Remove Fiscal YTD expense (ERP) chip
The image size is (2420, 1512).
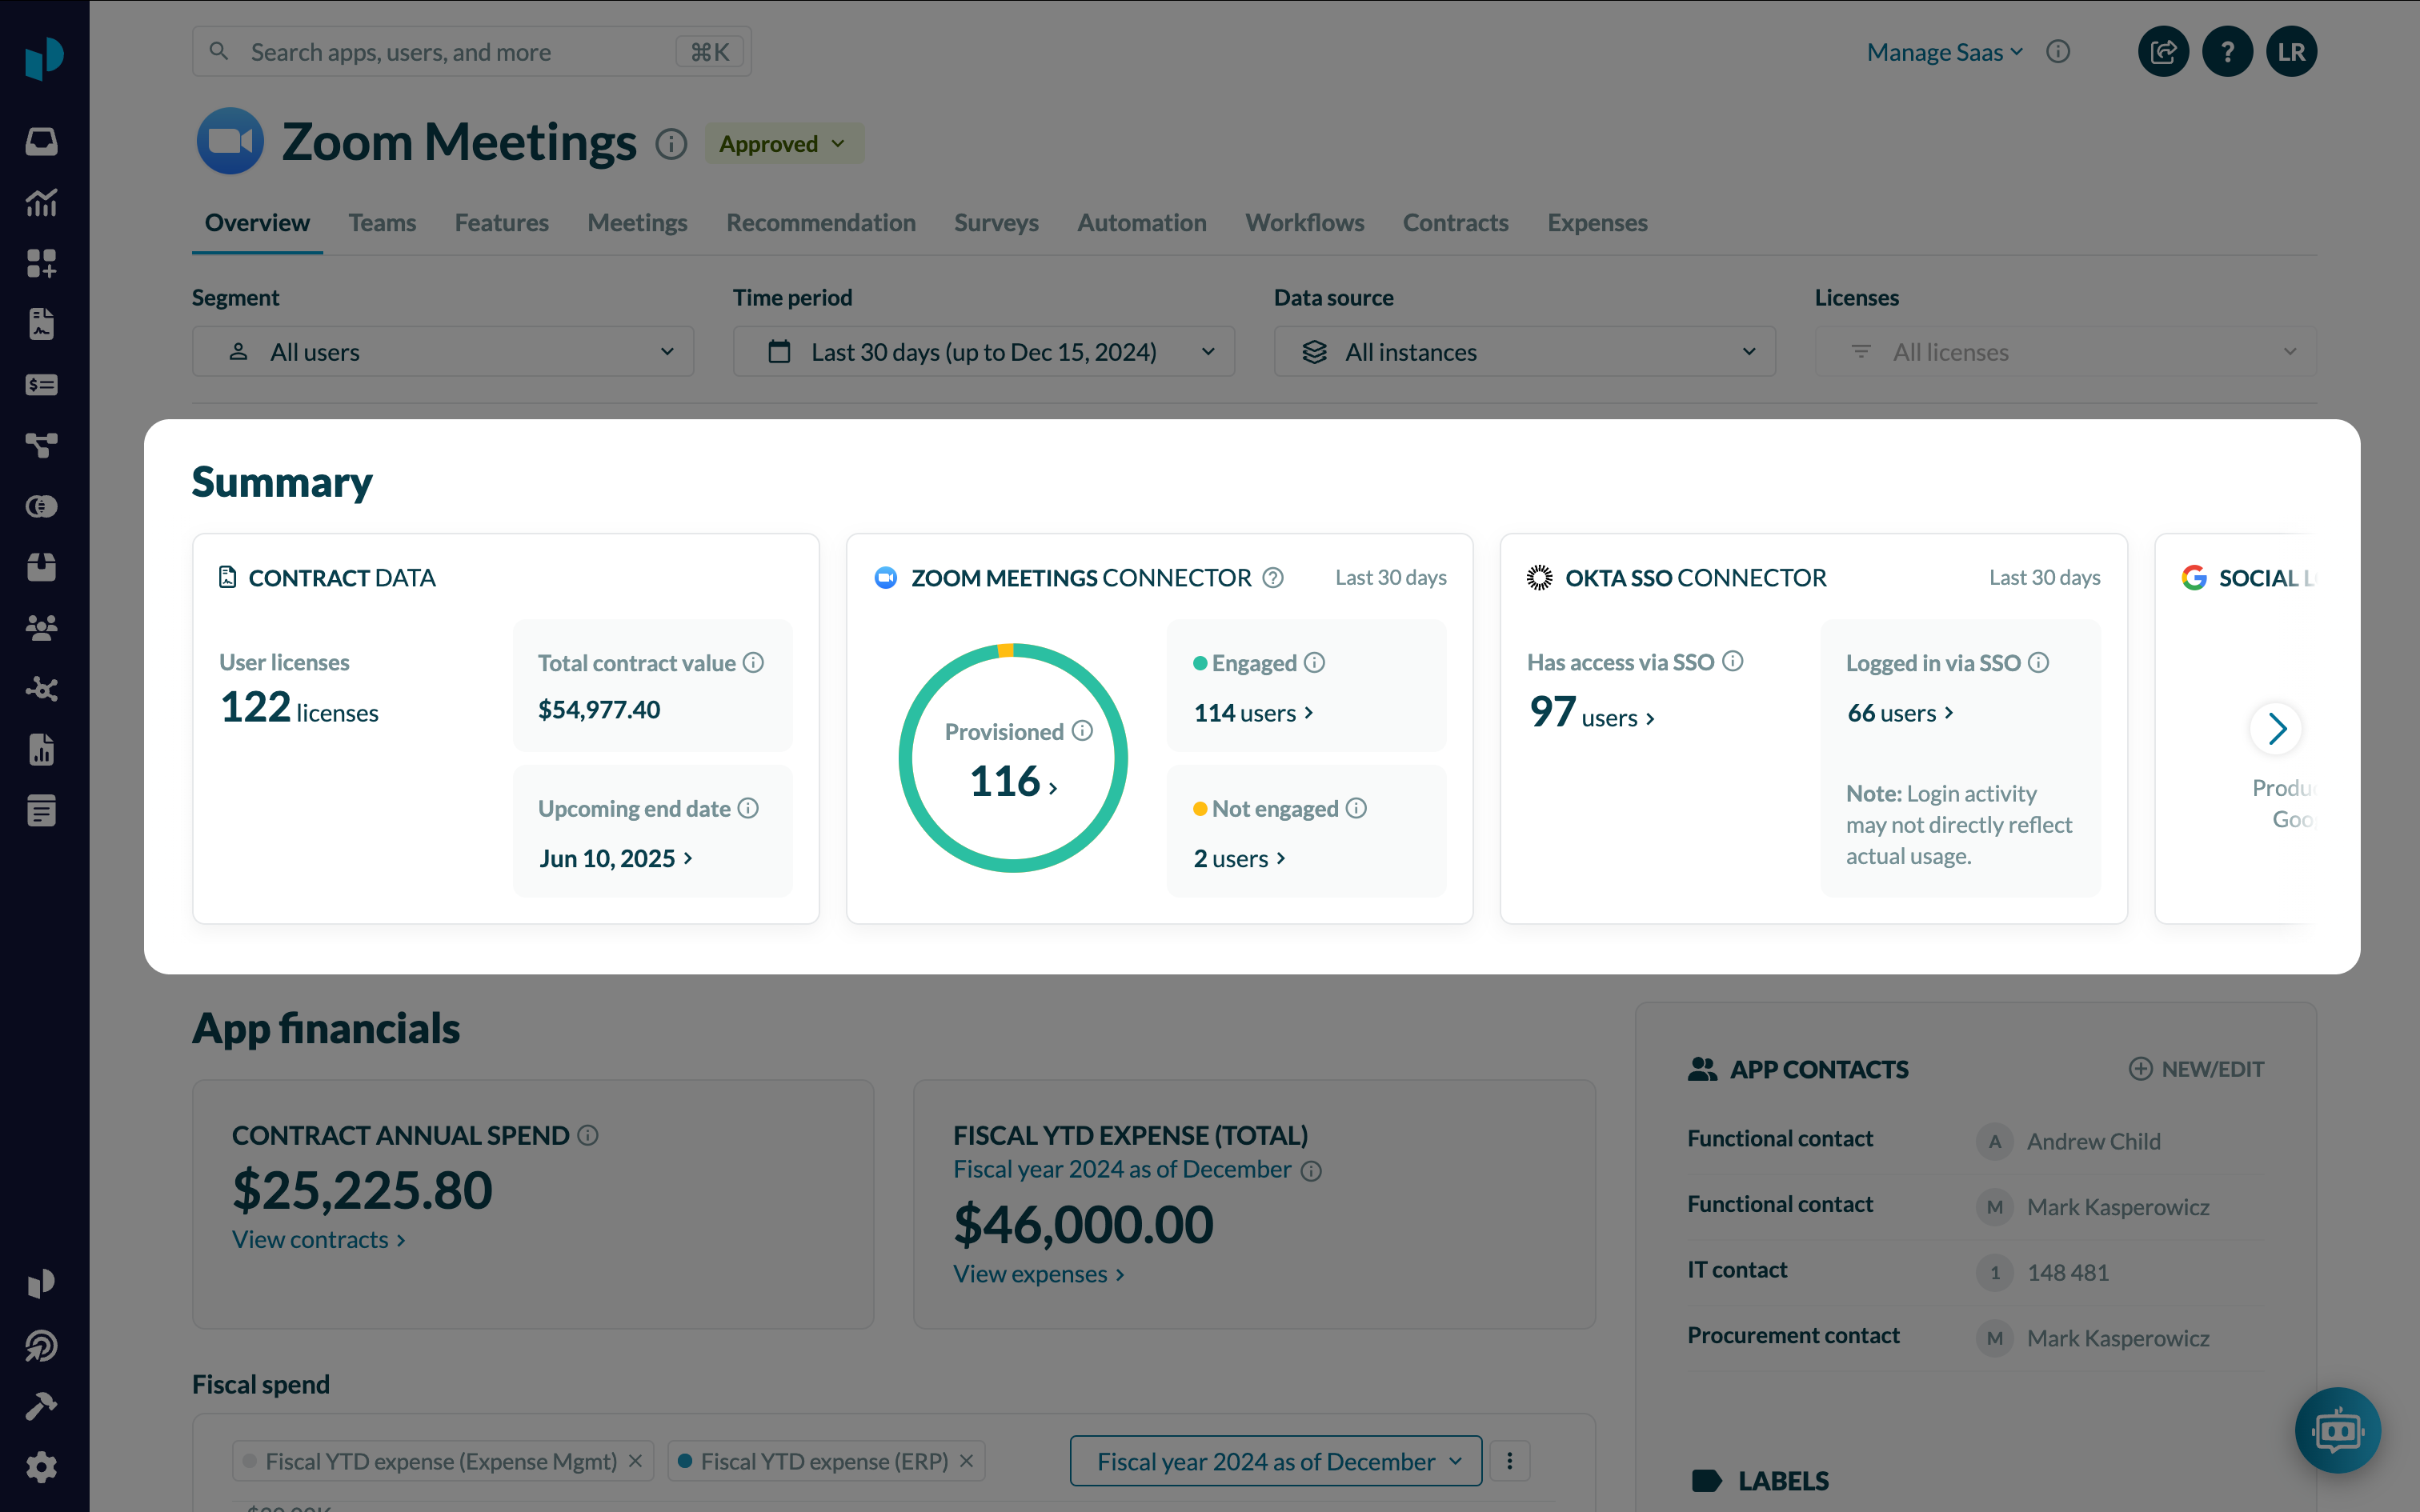tap(967, 1461)
